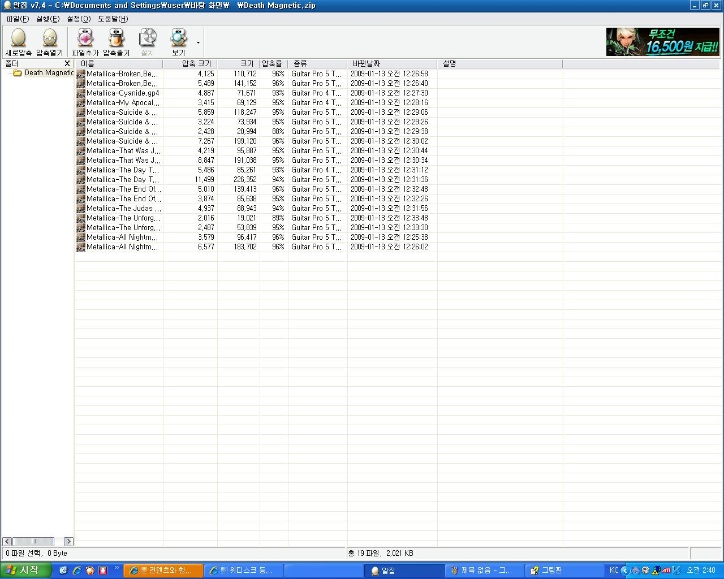This screenshot has width=724, height=579.
Task: Switch to the 그림판 taskbar button
Action: click(x=563, y=571)
